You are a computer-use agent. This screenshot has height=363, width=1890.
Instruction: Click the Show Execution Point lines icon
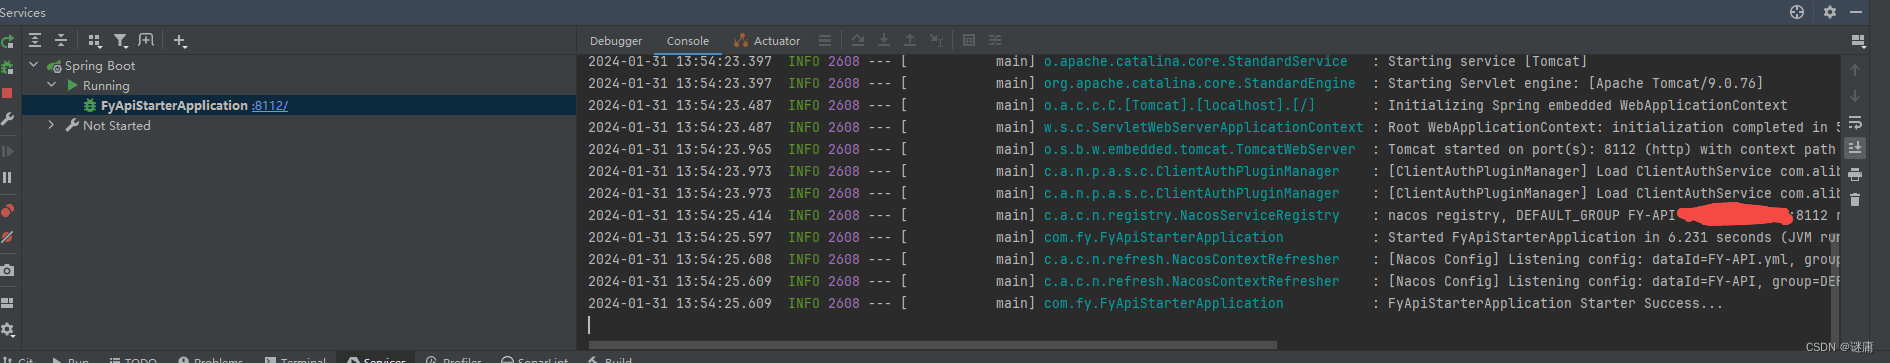pyautogui.click(x=825, y=40)
